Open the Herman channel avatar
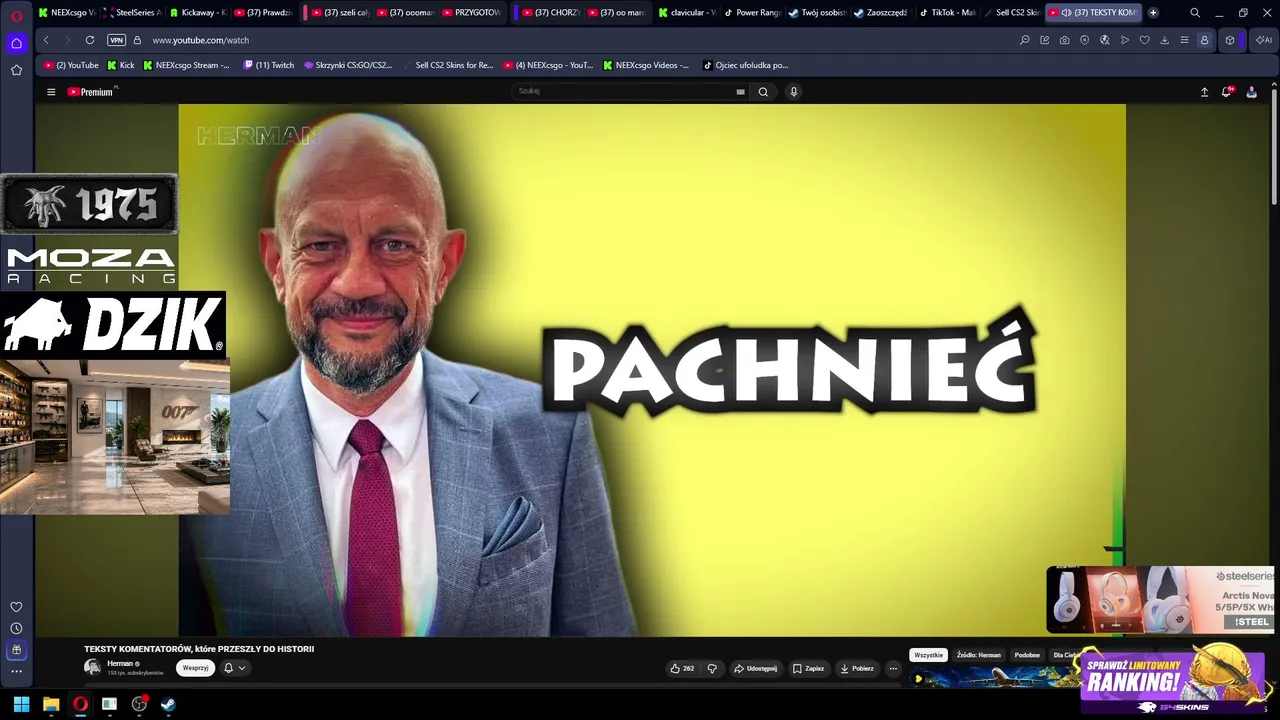 (x=93, y=667)
